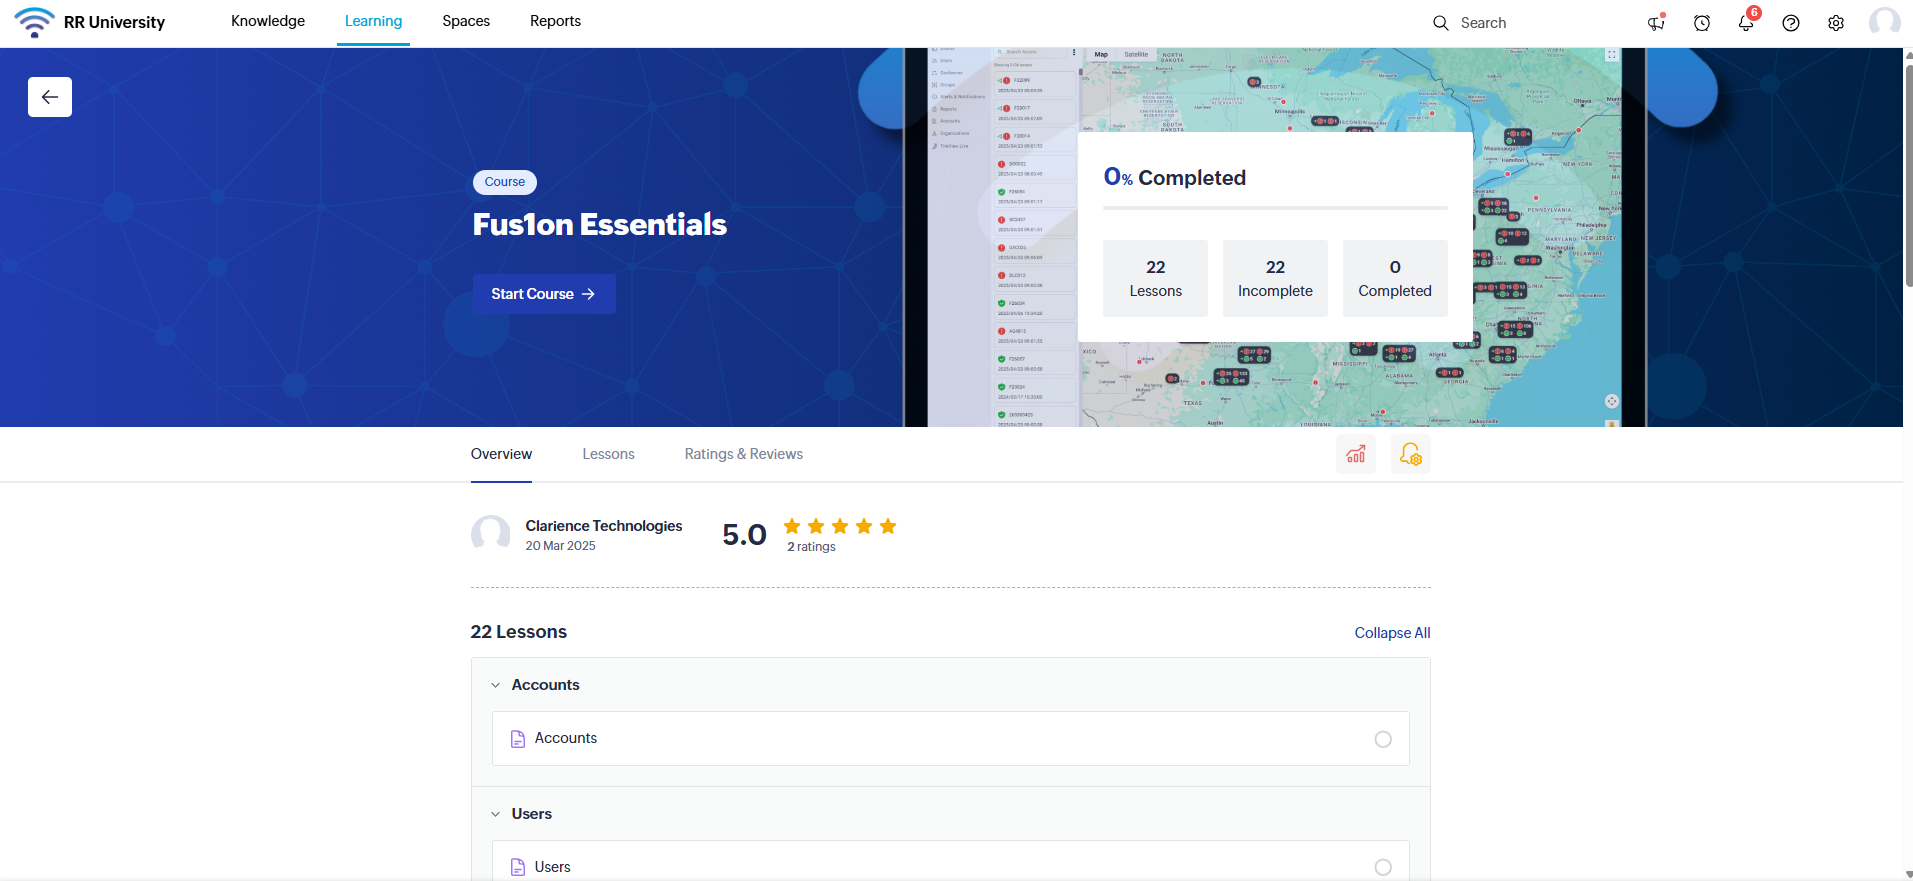Open the help question mark icon

tap(1791, 23)
